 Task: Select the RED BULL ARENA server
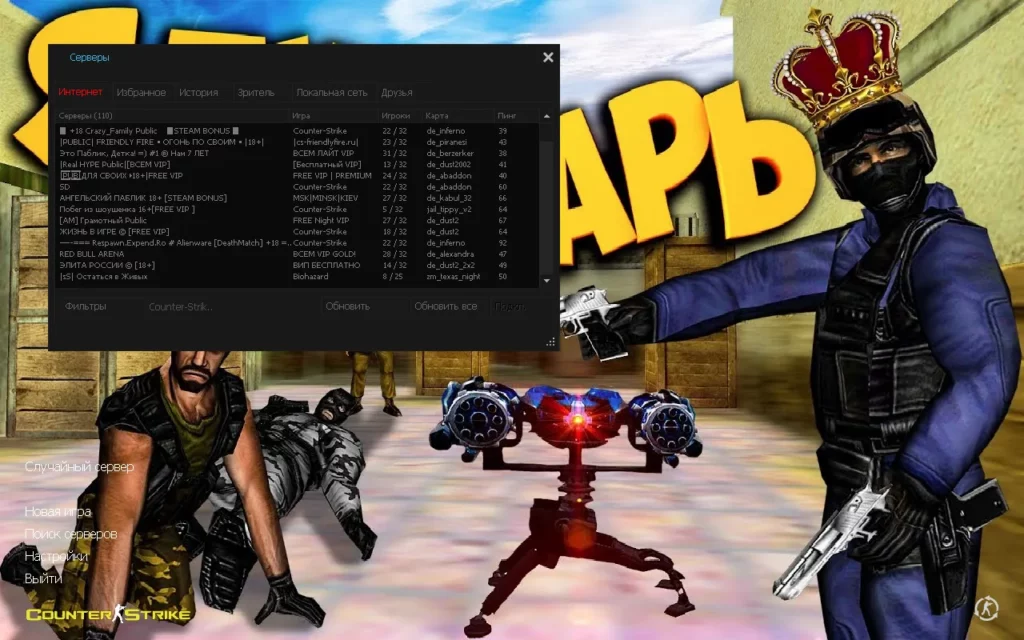(298, 254)
